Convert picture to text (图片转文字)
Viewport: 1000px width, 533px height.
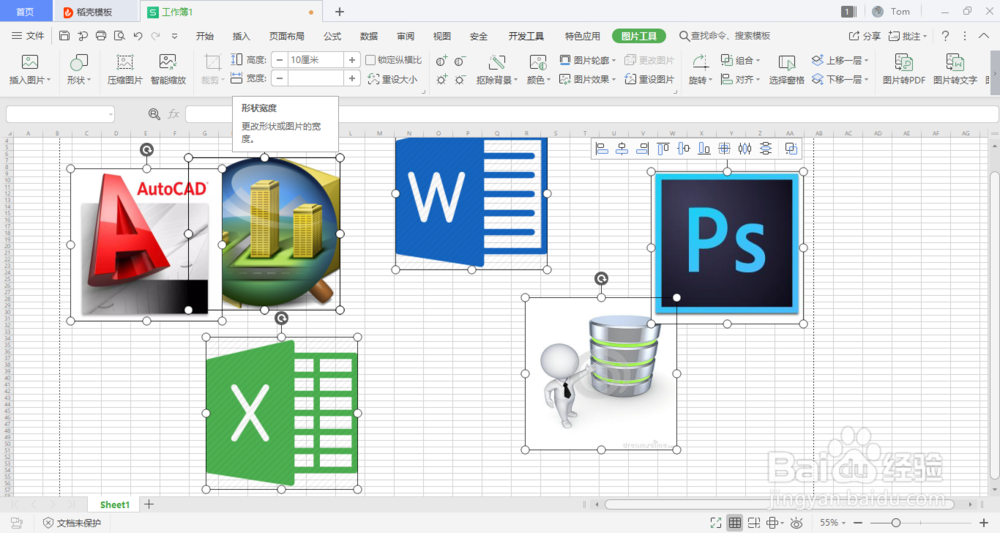(955, 69)
